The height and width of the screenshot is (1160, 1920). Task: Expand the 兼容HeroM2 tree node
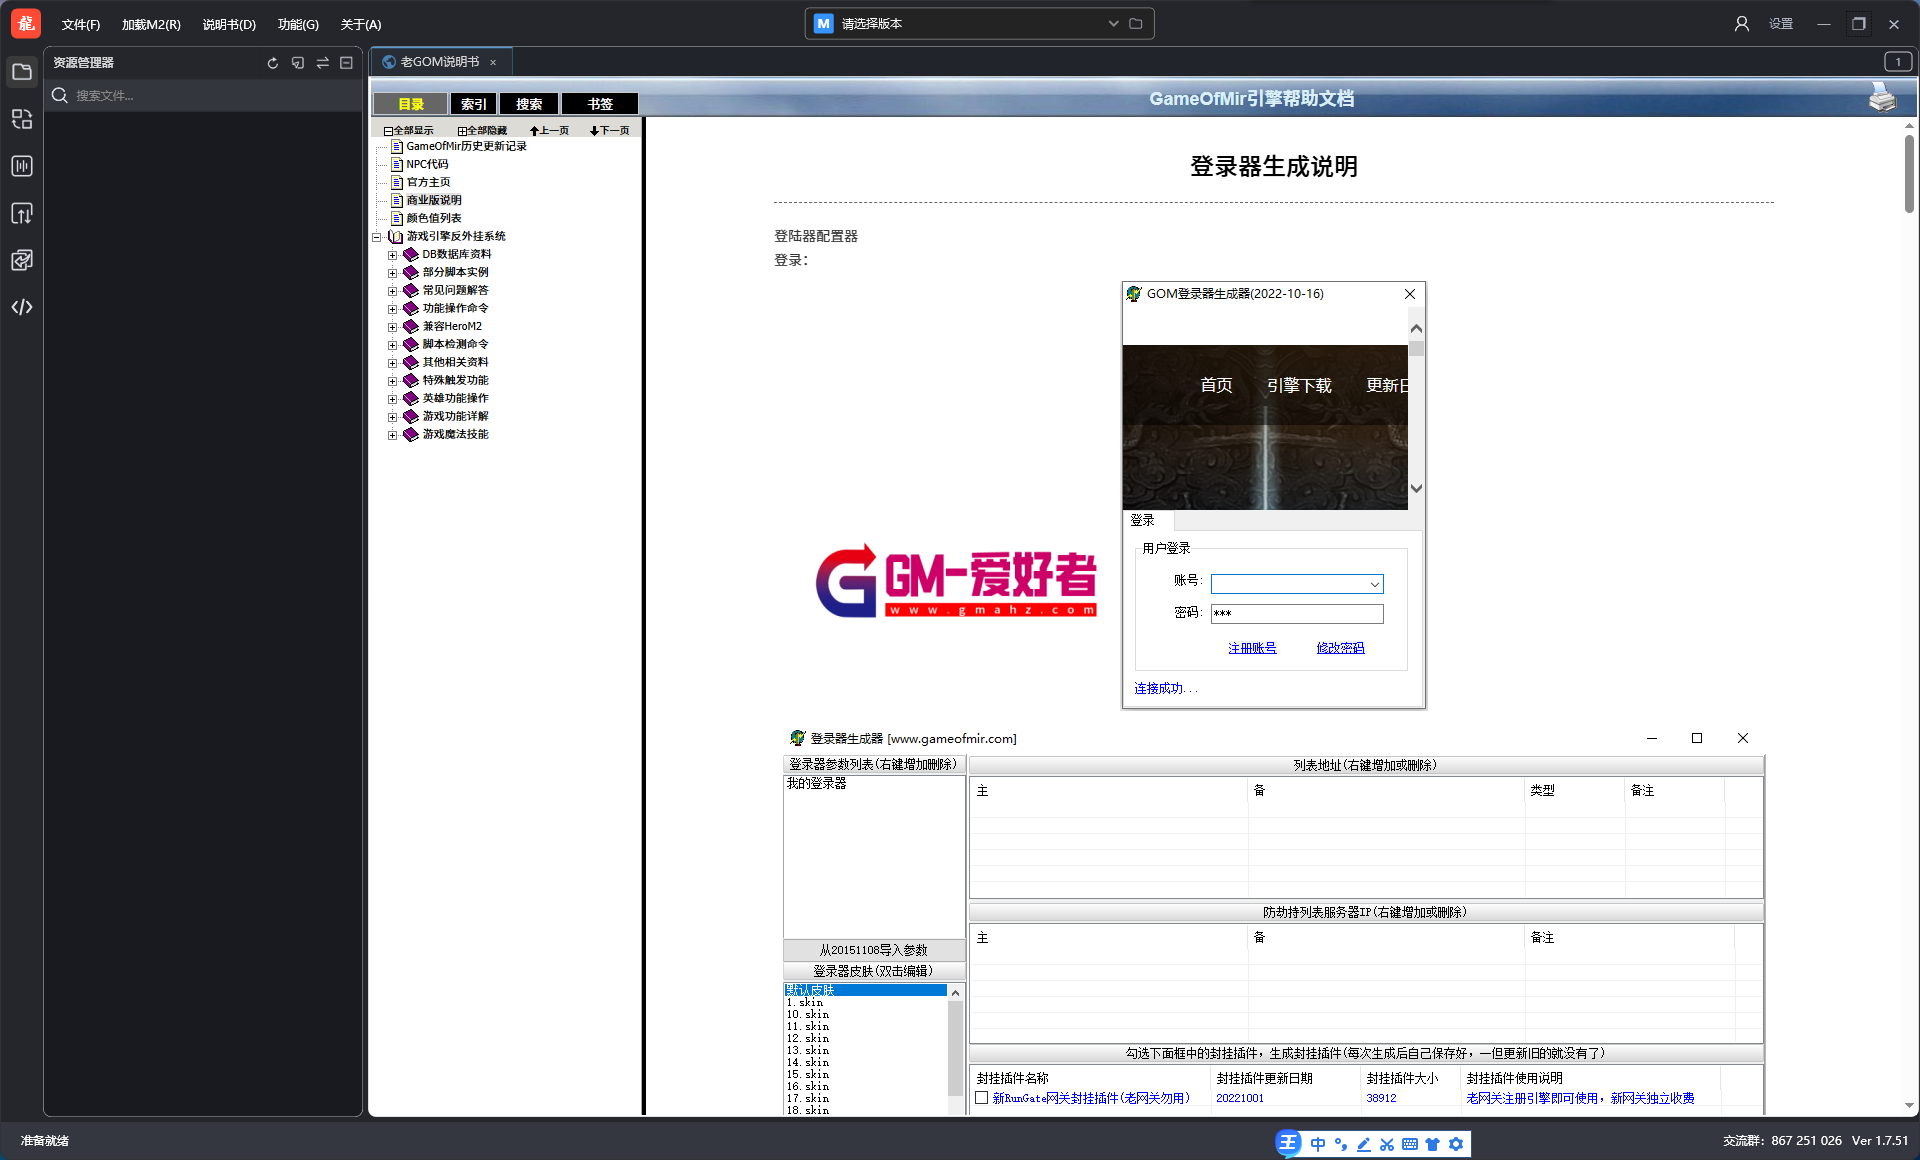point(393,327)
